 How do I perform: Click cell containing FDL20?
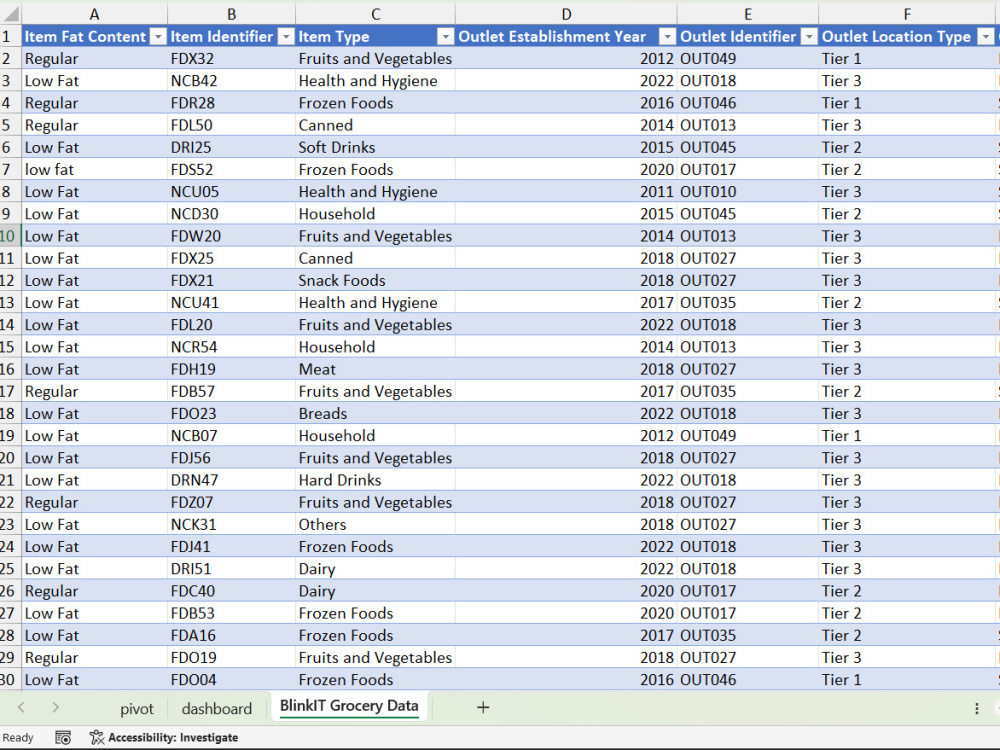click(x=232, y=325)
